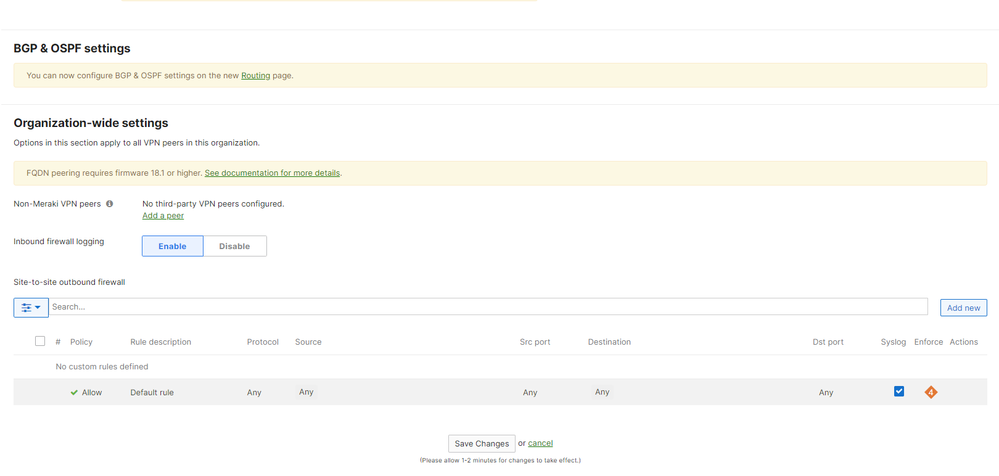Disable inbound firewall logging
This screenshot has height=476, width=999.
tap(234, 246)
